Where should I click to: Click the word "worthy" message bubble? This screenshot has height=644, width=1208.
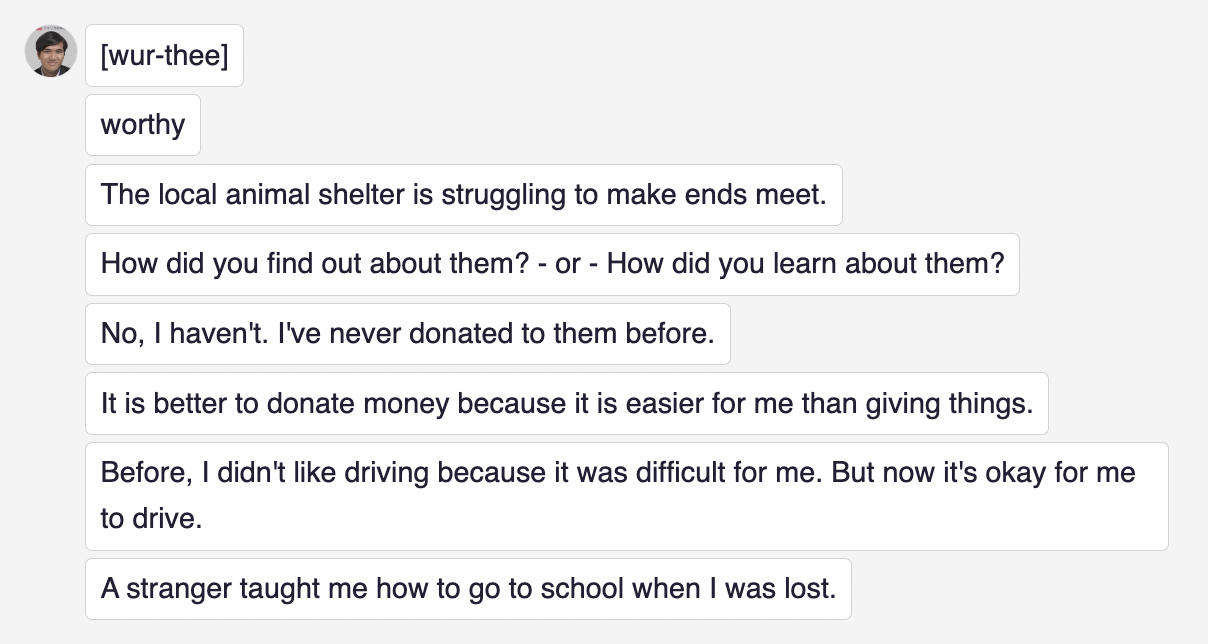tap(143, 125)
